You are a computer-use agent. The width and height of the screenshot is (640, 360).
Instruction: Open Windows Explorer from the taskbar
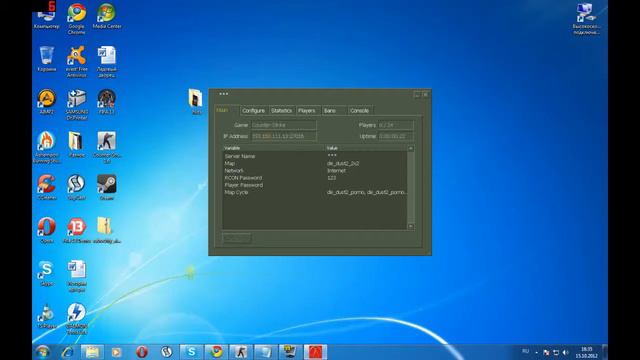coord(92,352)
